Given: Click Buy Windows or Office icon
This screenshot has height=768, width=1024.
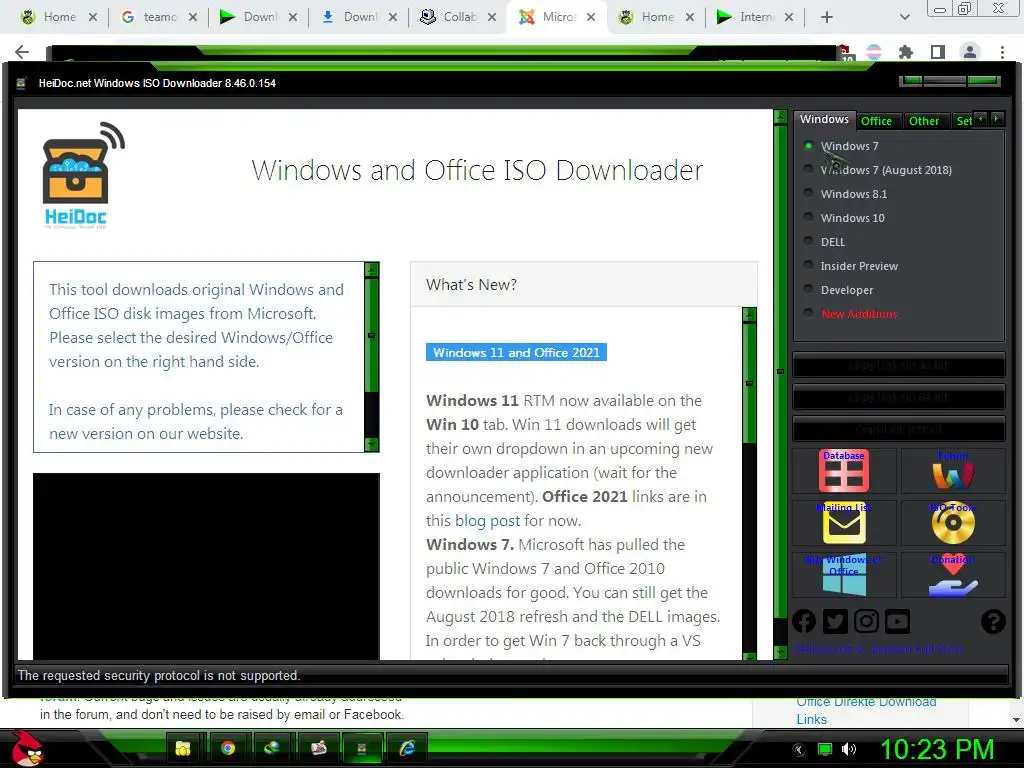Looking at the screenshot, I should pos(844,575).
